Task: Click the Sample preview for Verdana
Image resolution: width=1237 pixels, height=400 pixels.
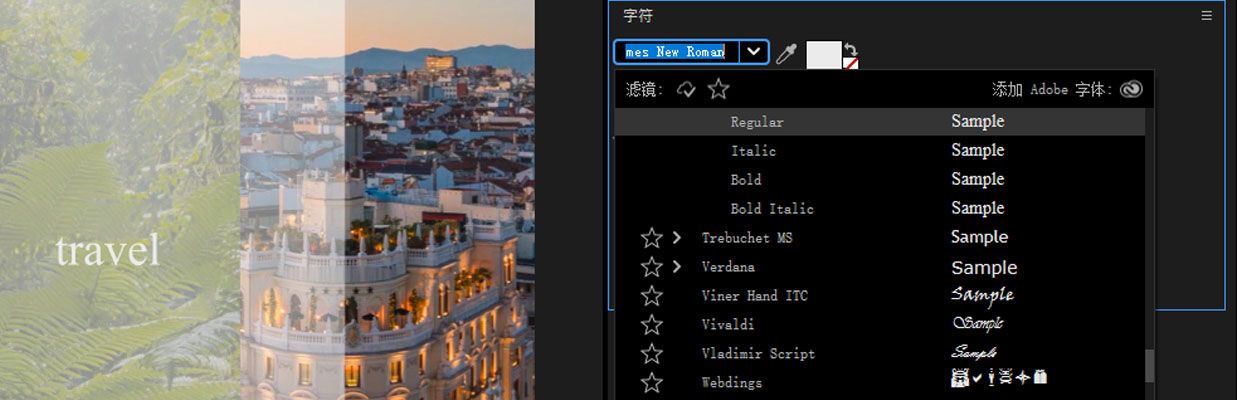Action: tap(984, 268)
